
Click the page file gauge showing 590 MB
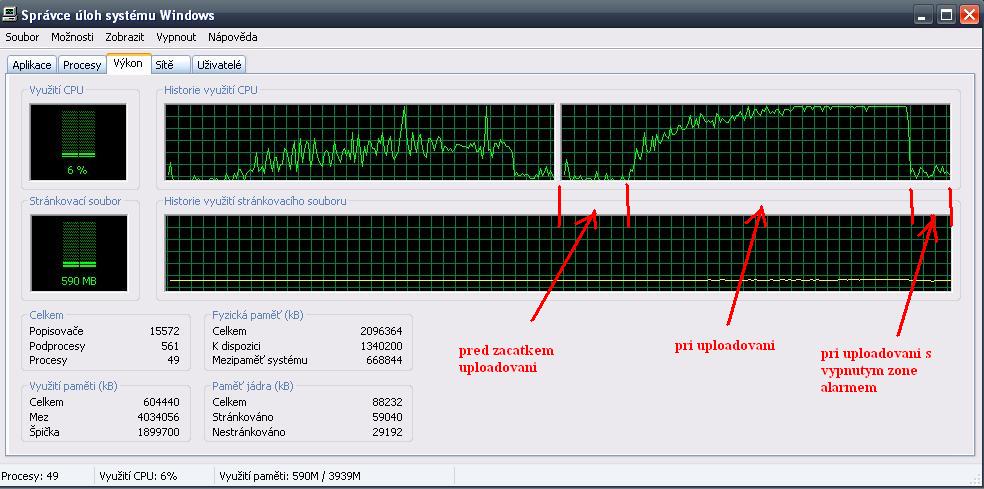point(78,253)
